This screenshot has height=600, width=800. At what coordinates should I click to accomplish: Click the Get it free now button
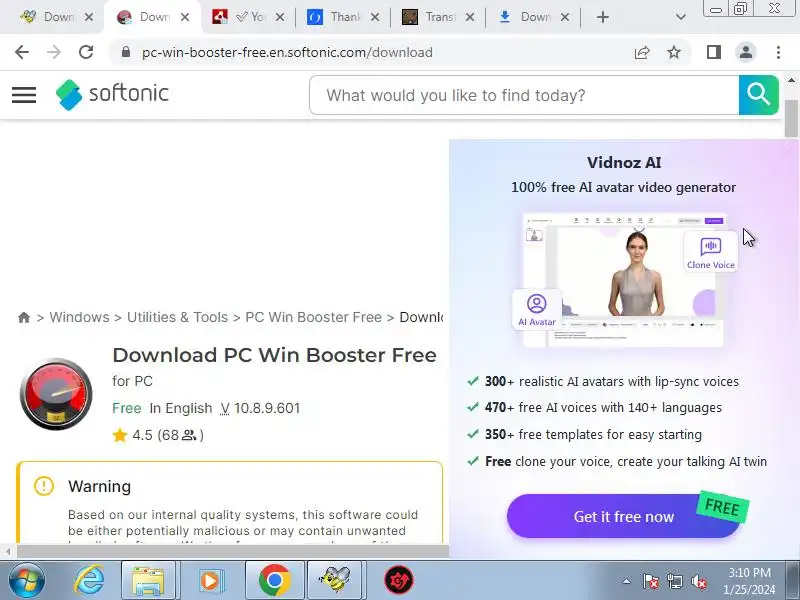point(623,516)
